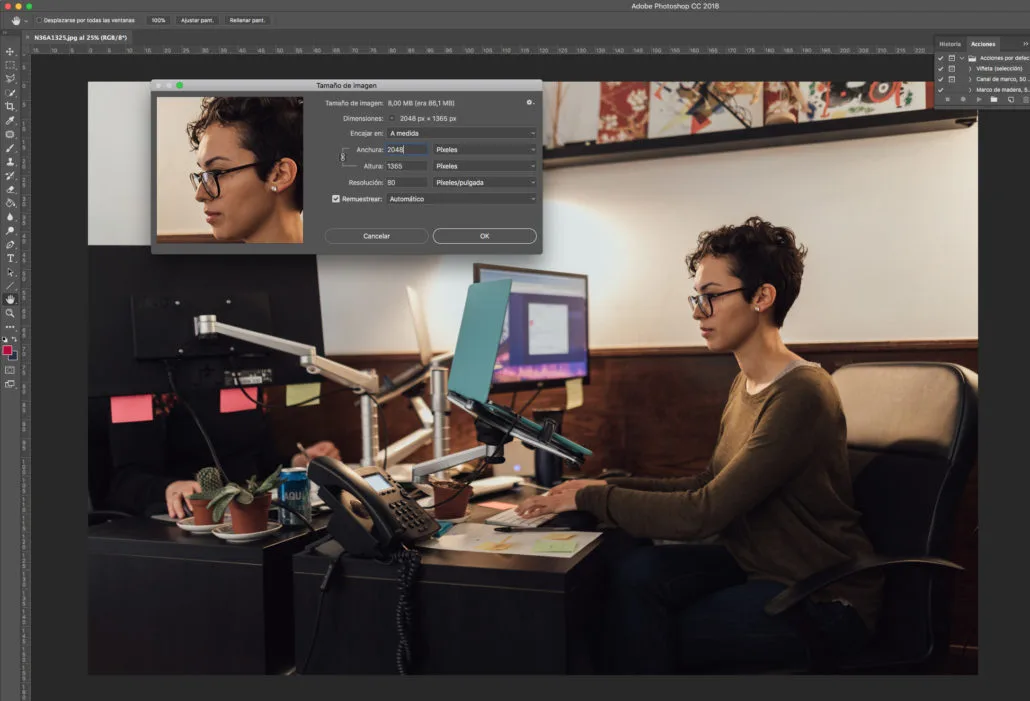Select the Eyedropper tool

coord(9,120)
